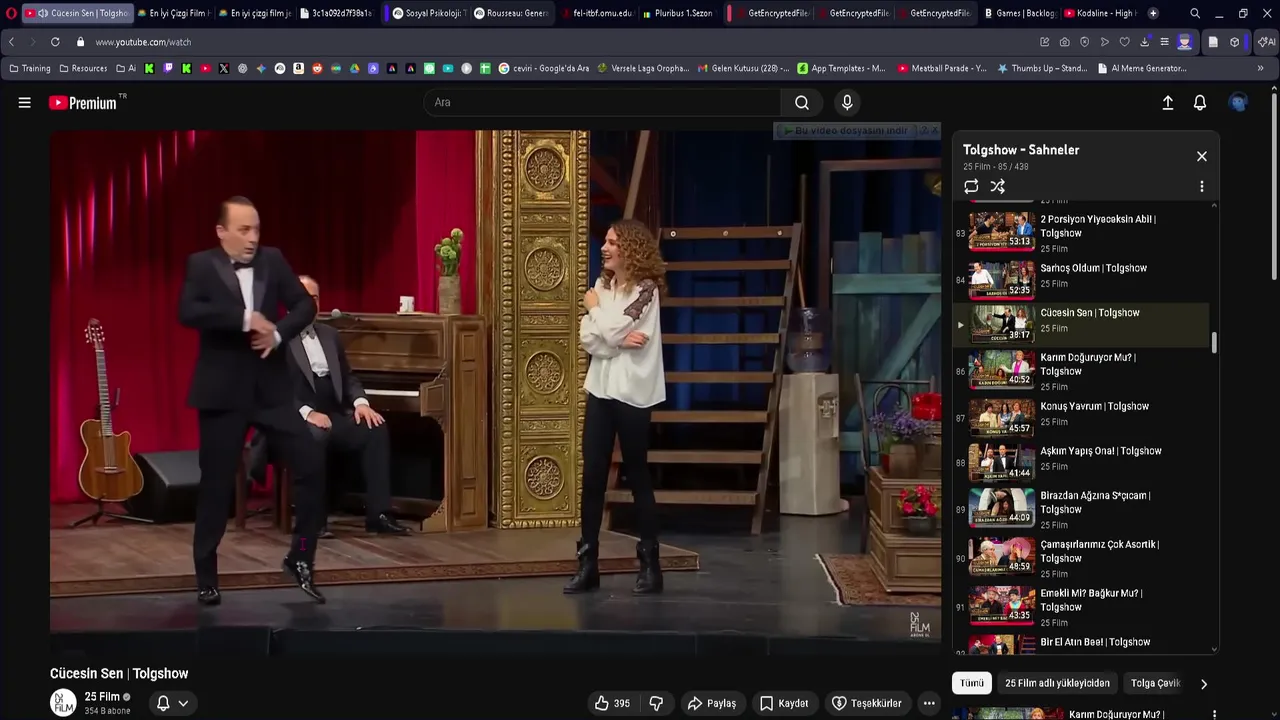Image resolution: width=1280 pixels, height=720 pixels.
Task: Open browser snapshot camera icon
Action: tap(1064, 42)
